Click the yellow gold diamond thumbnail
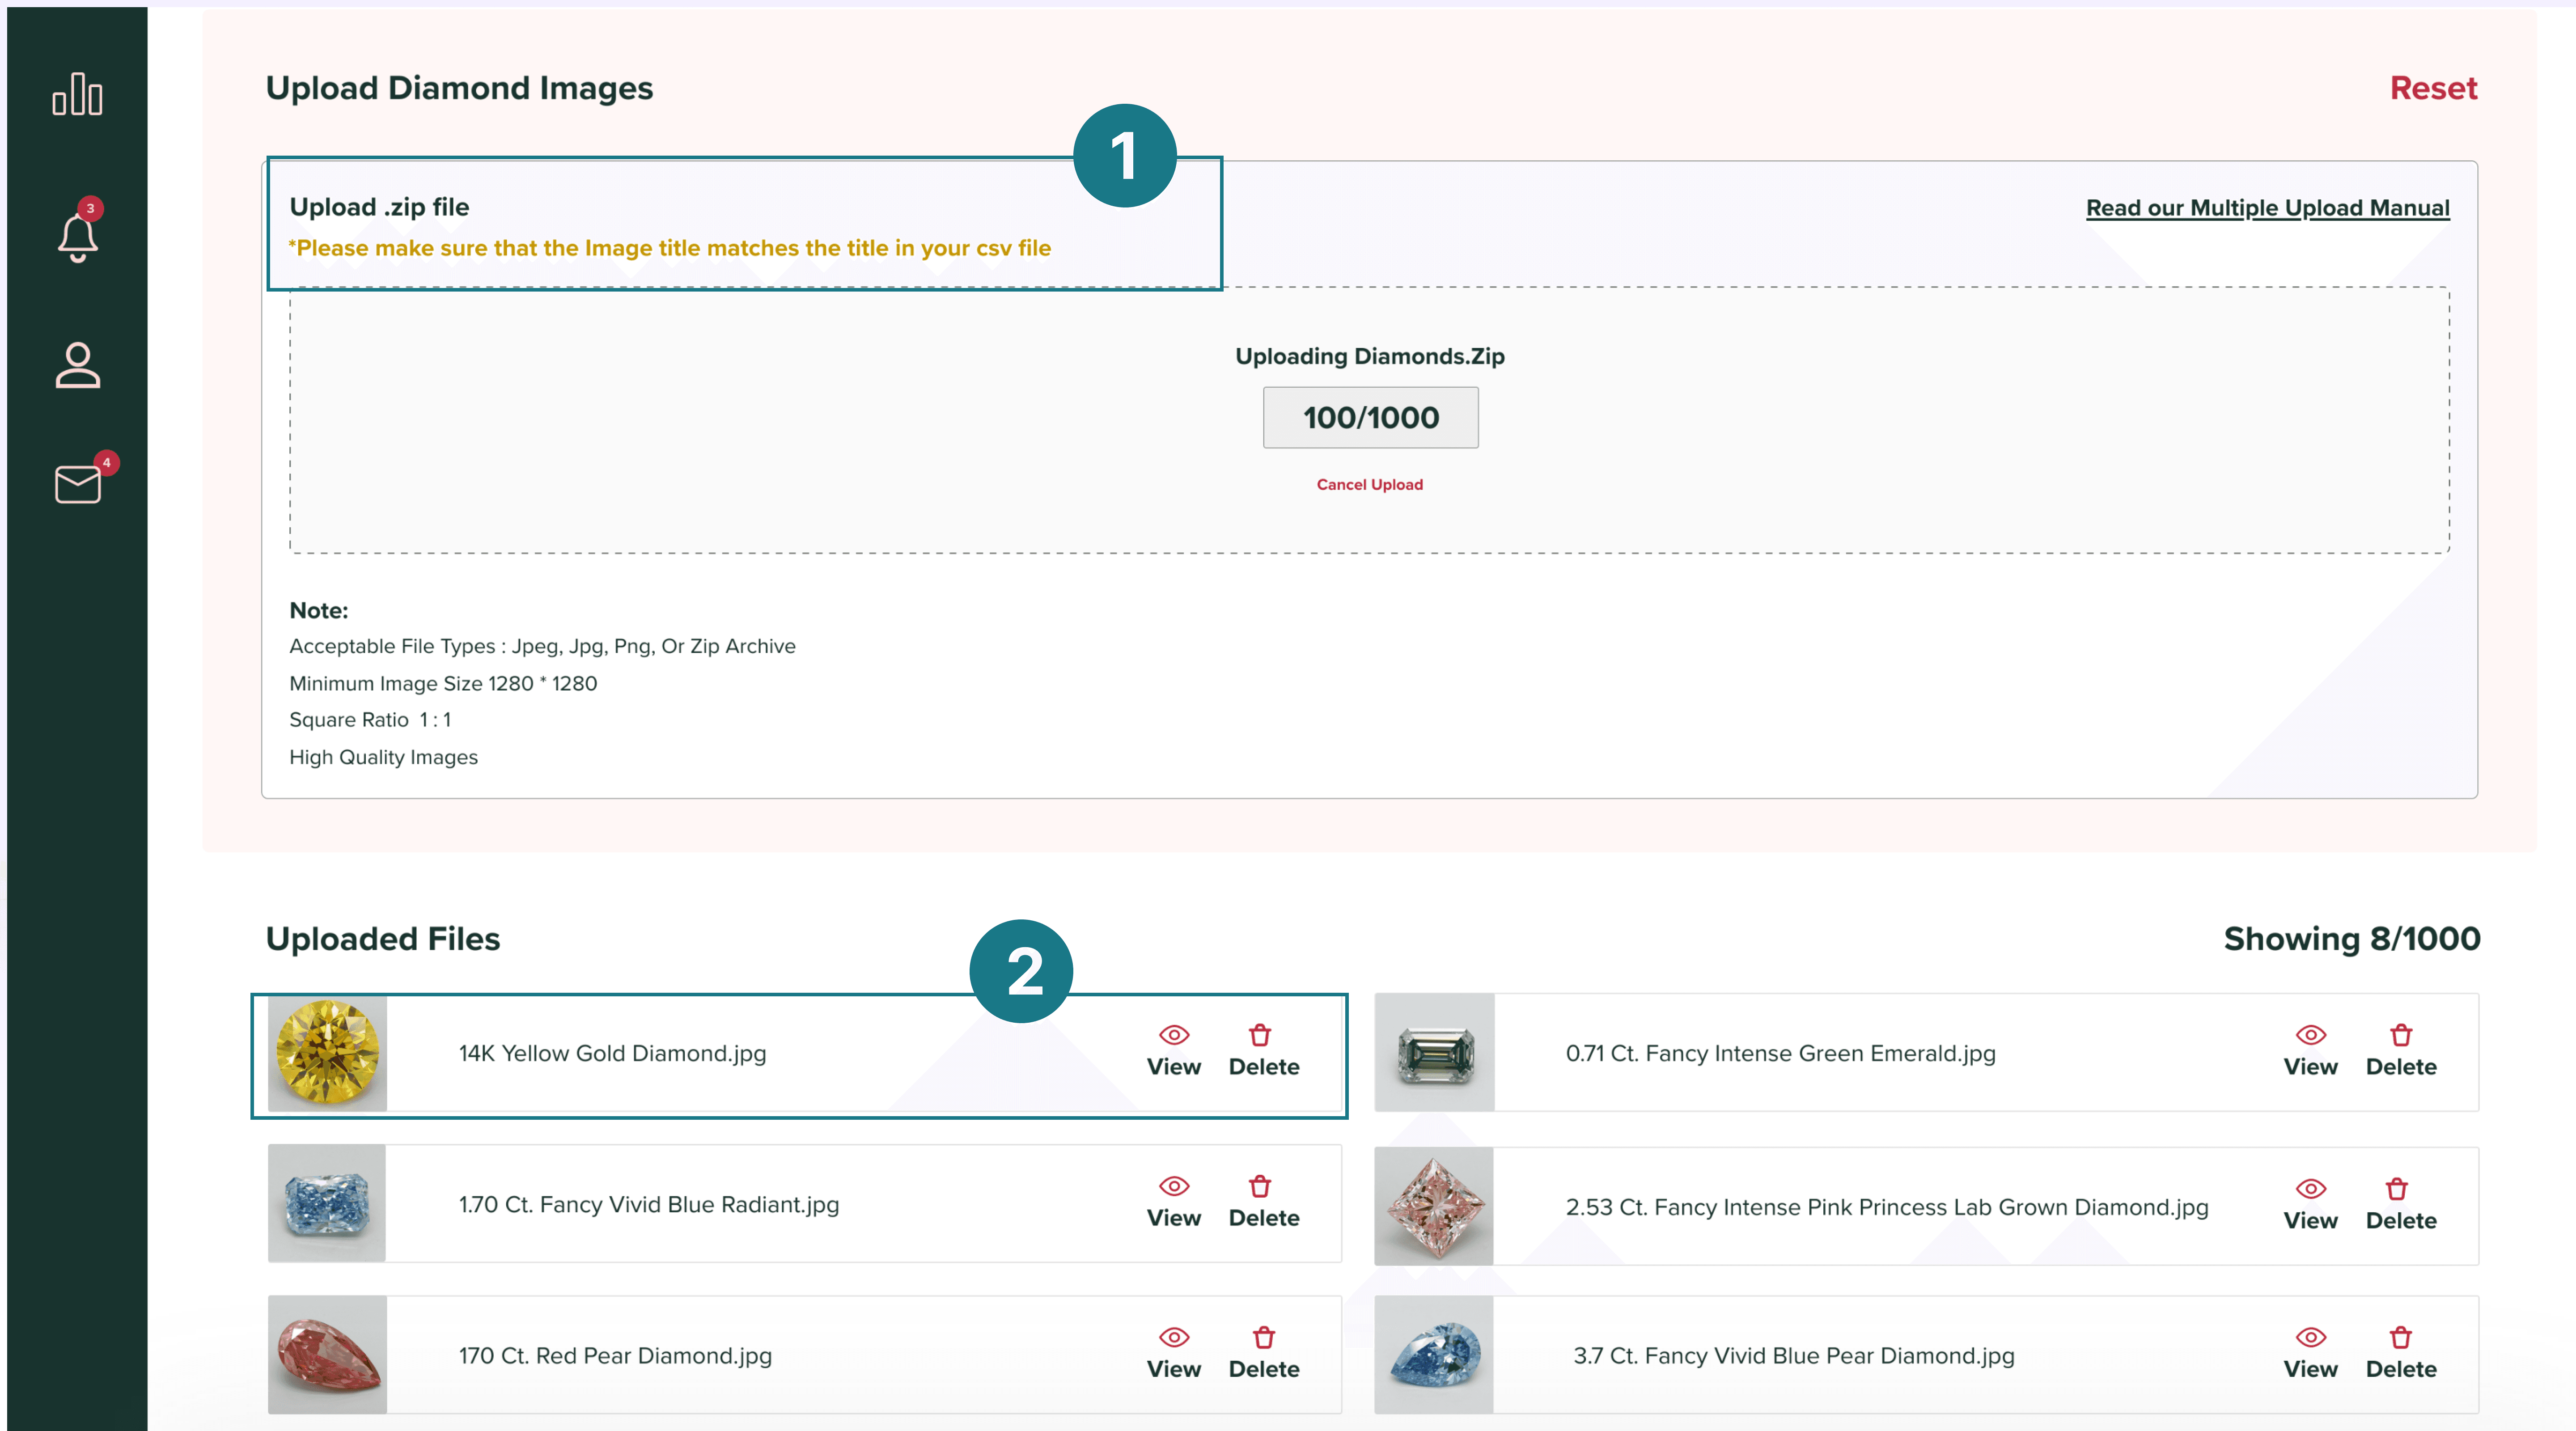The height and width of the screenshot is (1431, 2576). [x=327, y=1054]
